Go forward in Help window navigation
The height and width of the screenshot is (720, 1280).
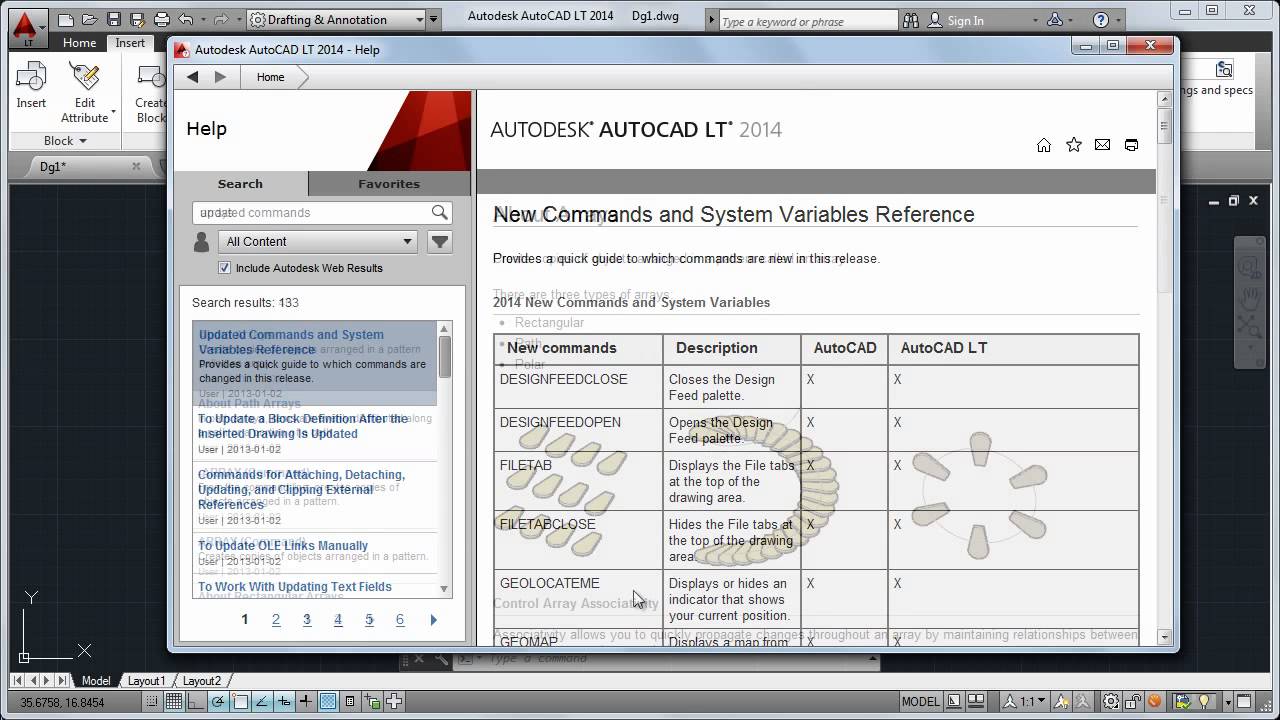[220, 77]
